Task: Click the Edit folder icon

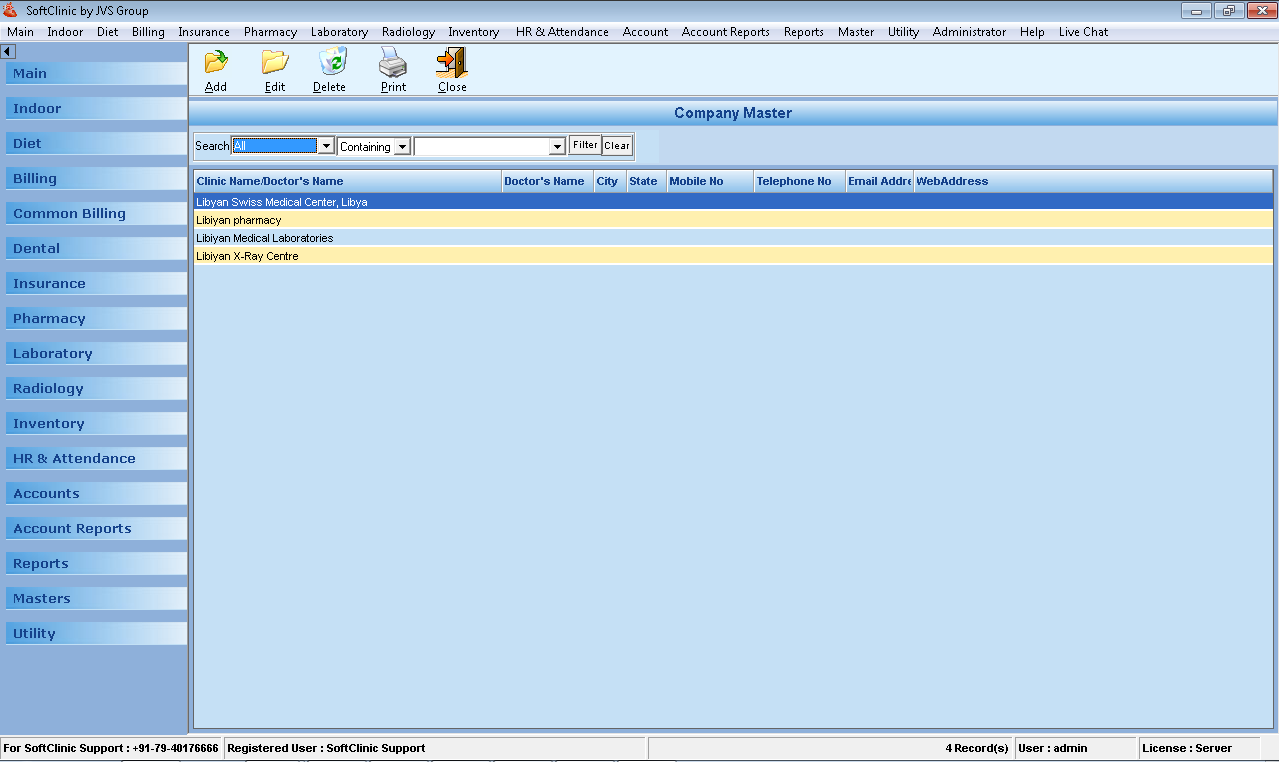Action: (x=274, y=68)
